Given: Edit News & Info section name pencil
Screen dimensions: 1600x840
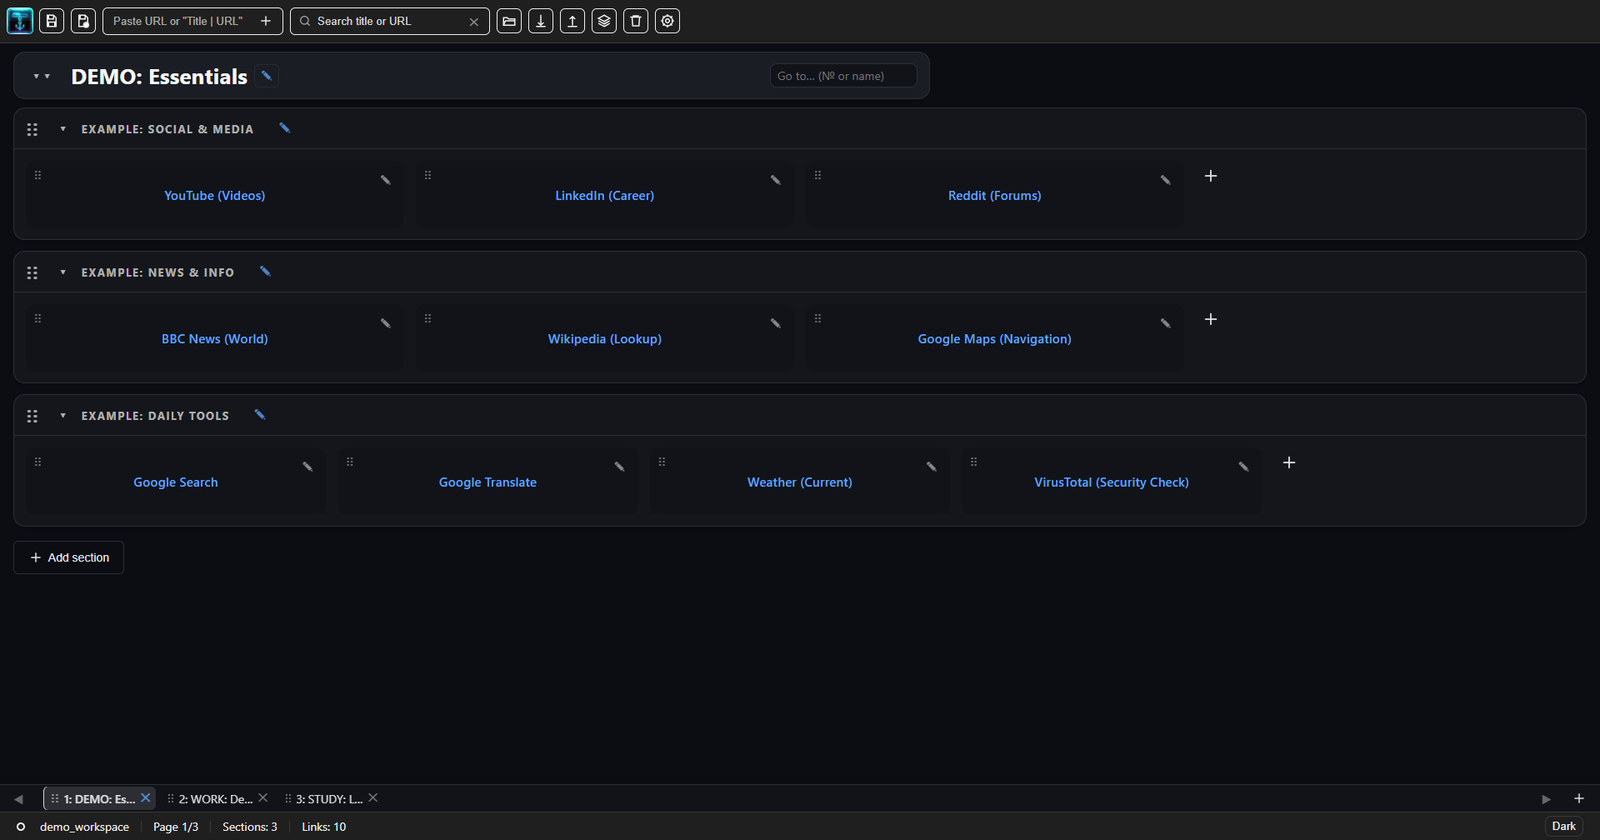Looking at the screenshot, I should click(x=265, y=271).
